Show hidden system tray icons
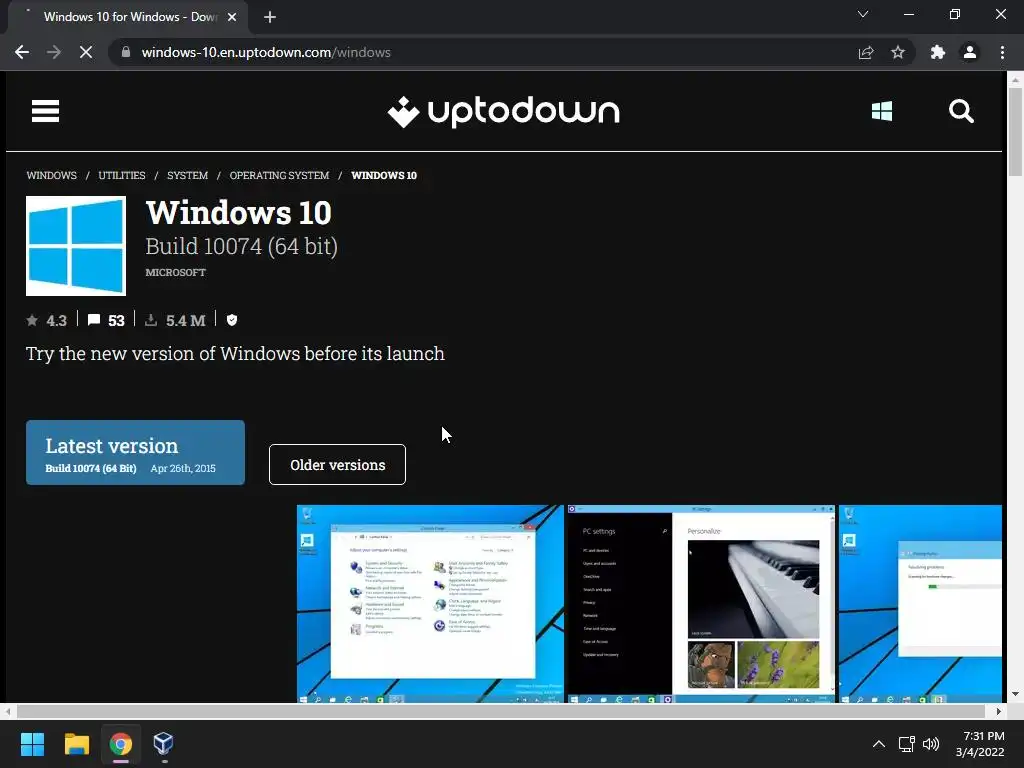 pyautogui.click(x=879, y=744)
